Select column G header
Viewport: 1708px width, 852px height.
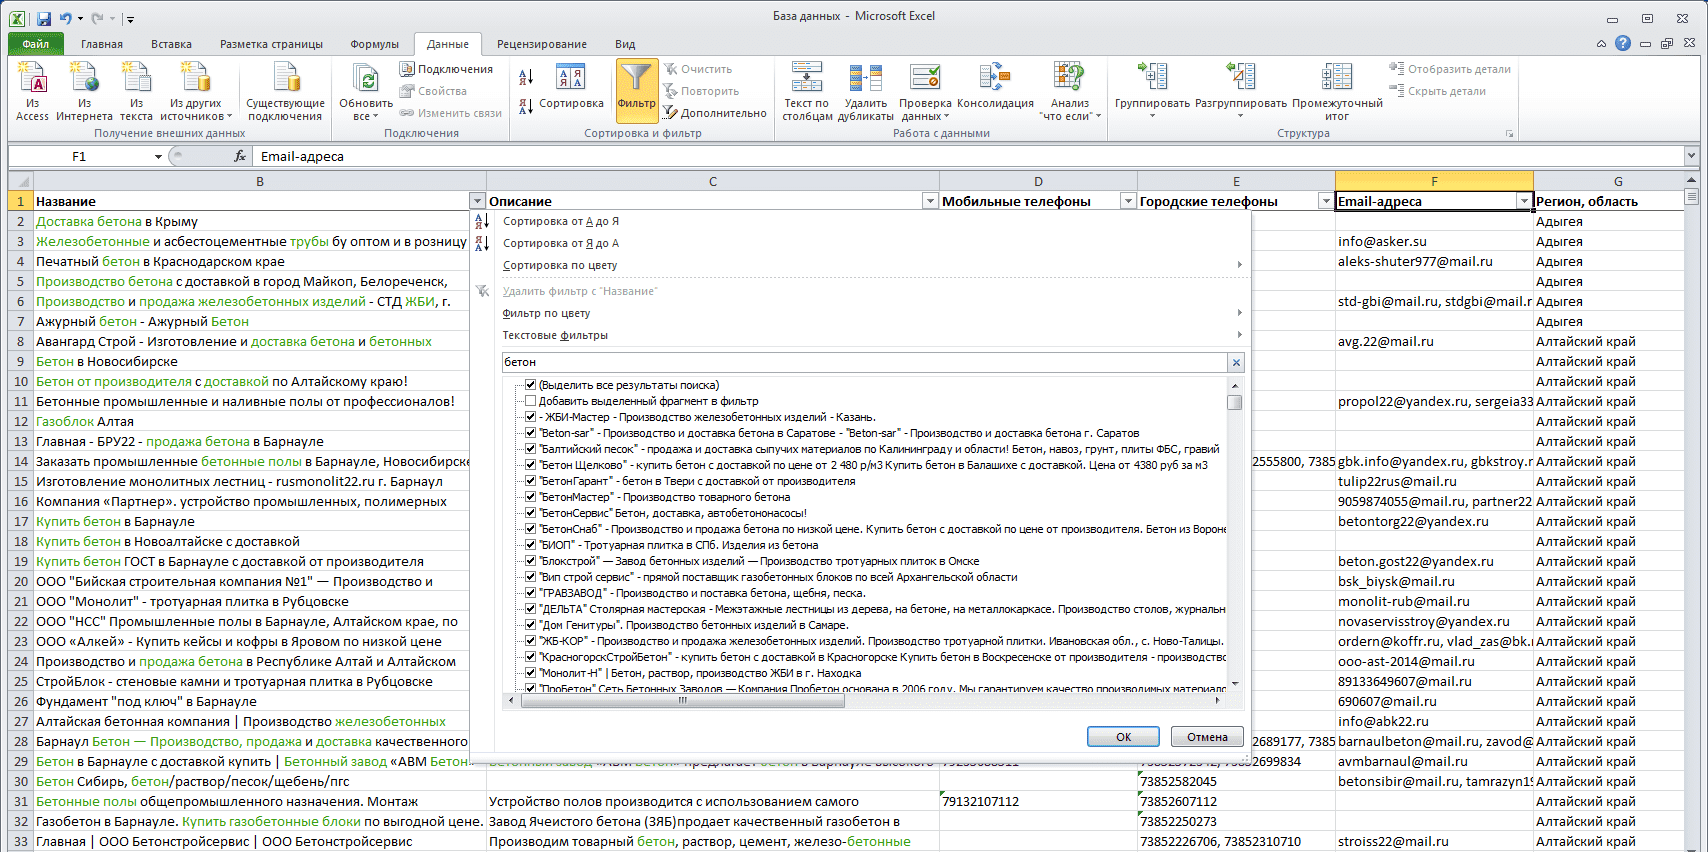point(1617,181)
